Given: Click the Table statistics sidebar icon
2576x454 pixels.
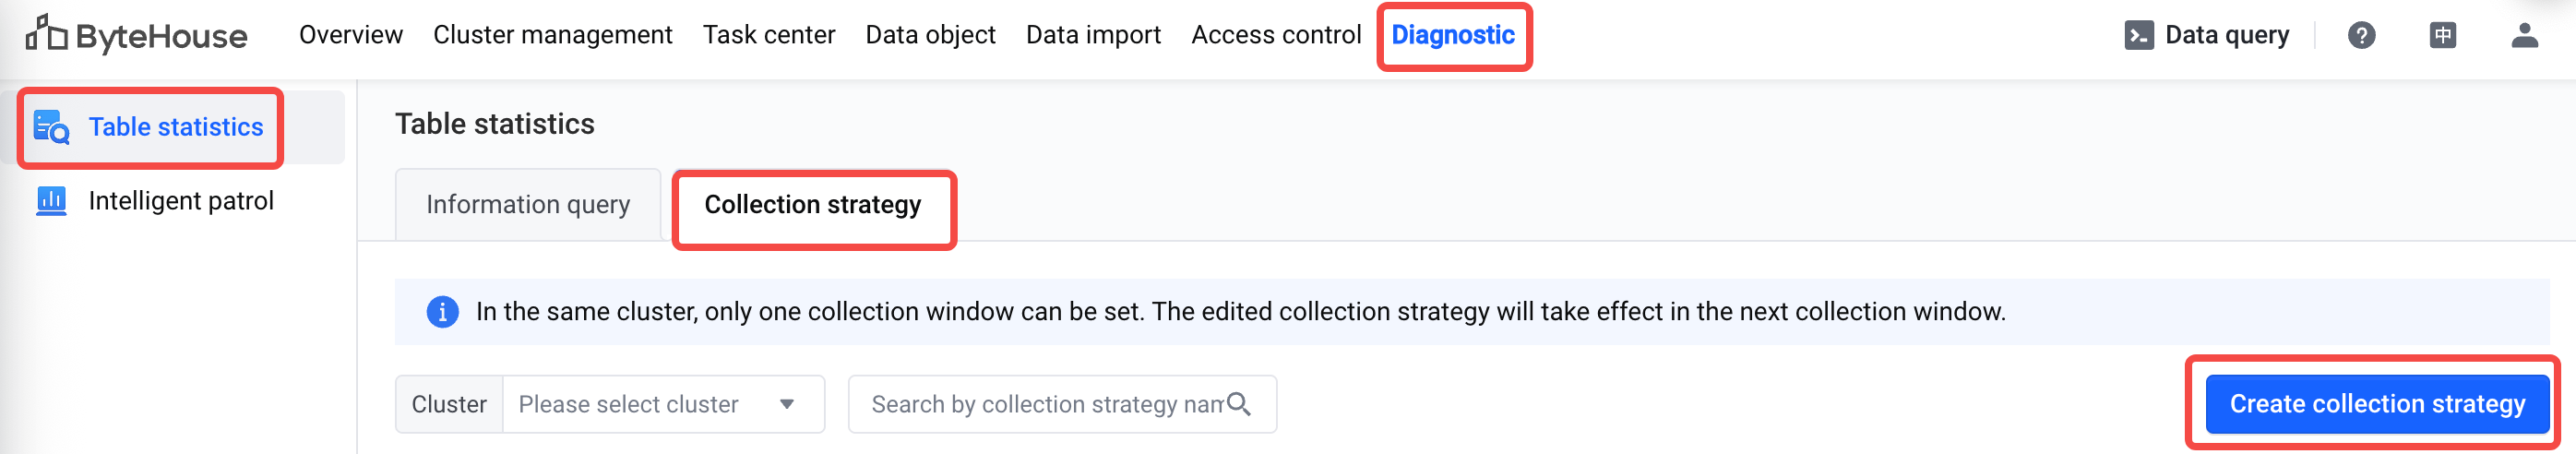Looking at the screenshot, I should pyautogui.click(x=51, y=127).
